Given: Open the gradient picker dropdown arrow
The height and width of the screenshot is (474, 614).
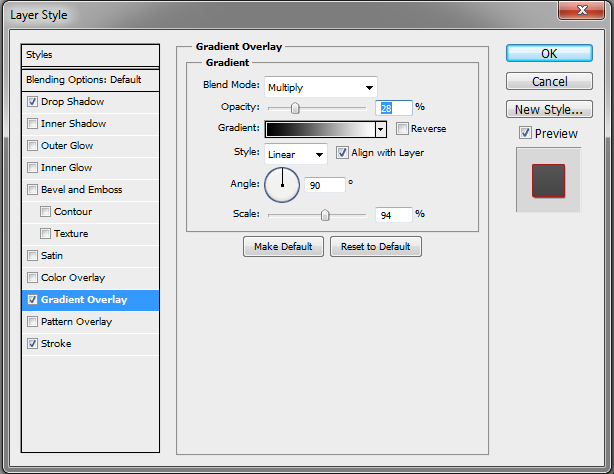Looking at the screenshot, I should point(381,129).
